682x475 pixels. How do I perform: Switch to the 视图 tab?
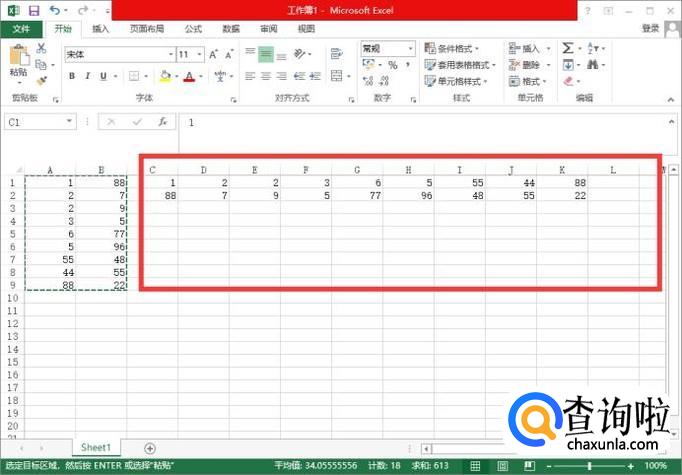(306, 29)
